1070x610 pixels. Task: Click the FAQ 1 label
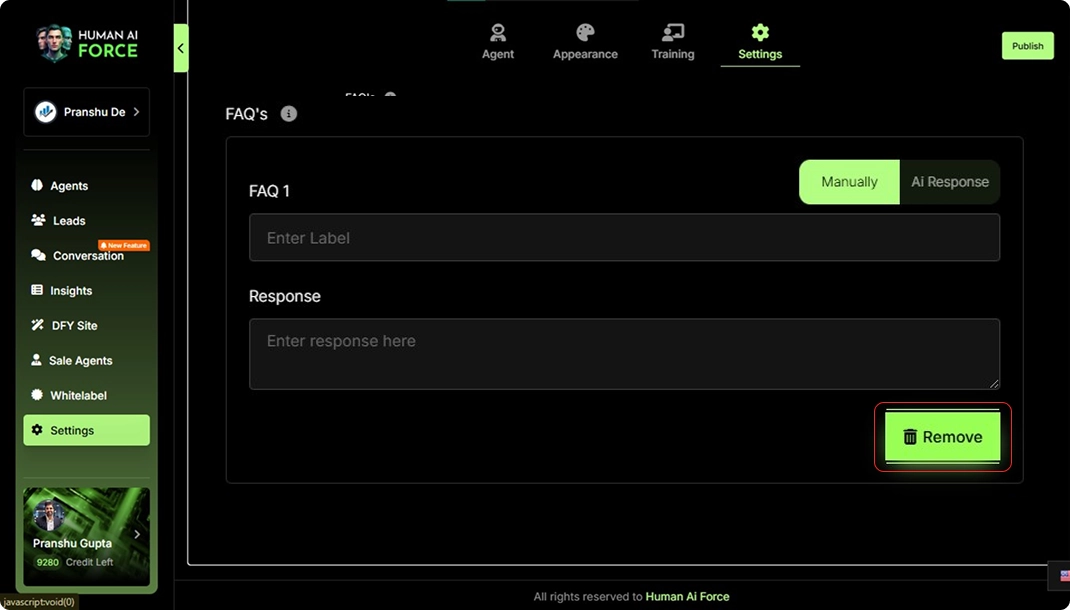(x=270, y=191)
